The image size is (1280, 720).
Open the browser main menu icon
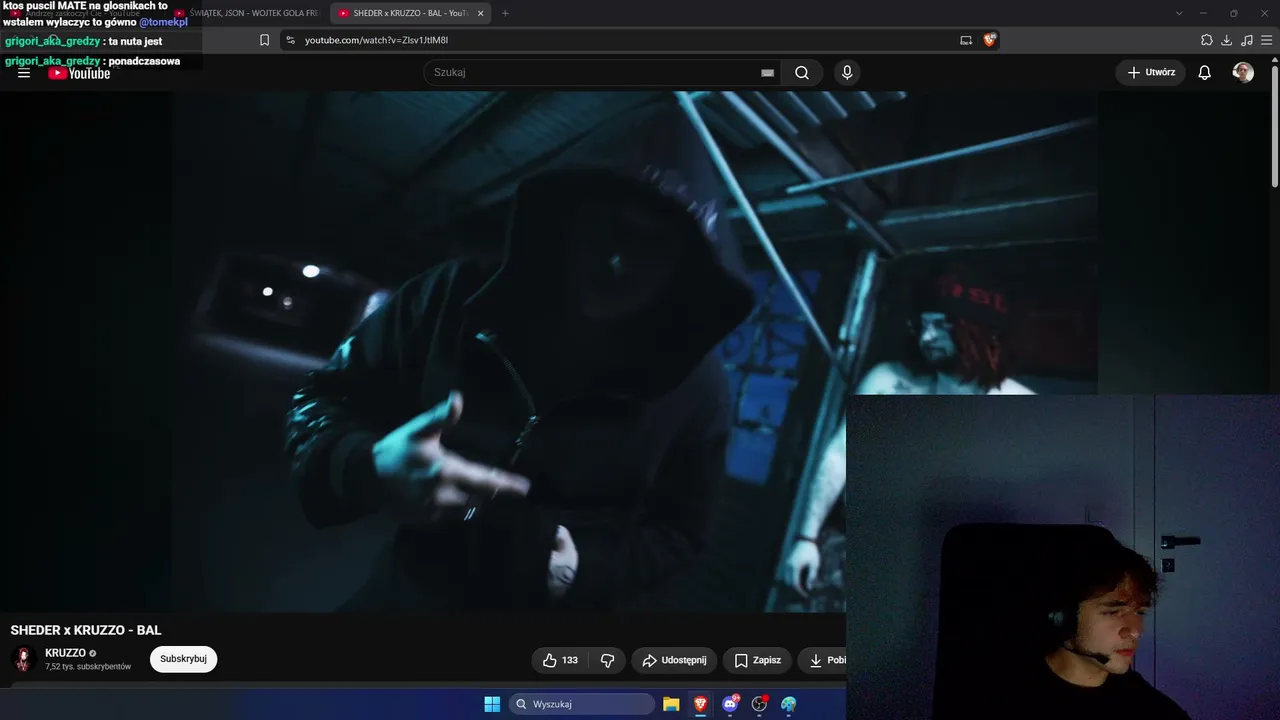pos(1267,40)
